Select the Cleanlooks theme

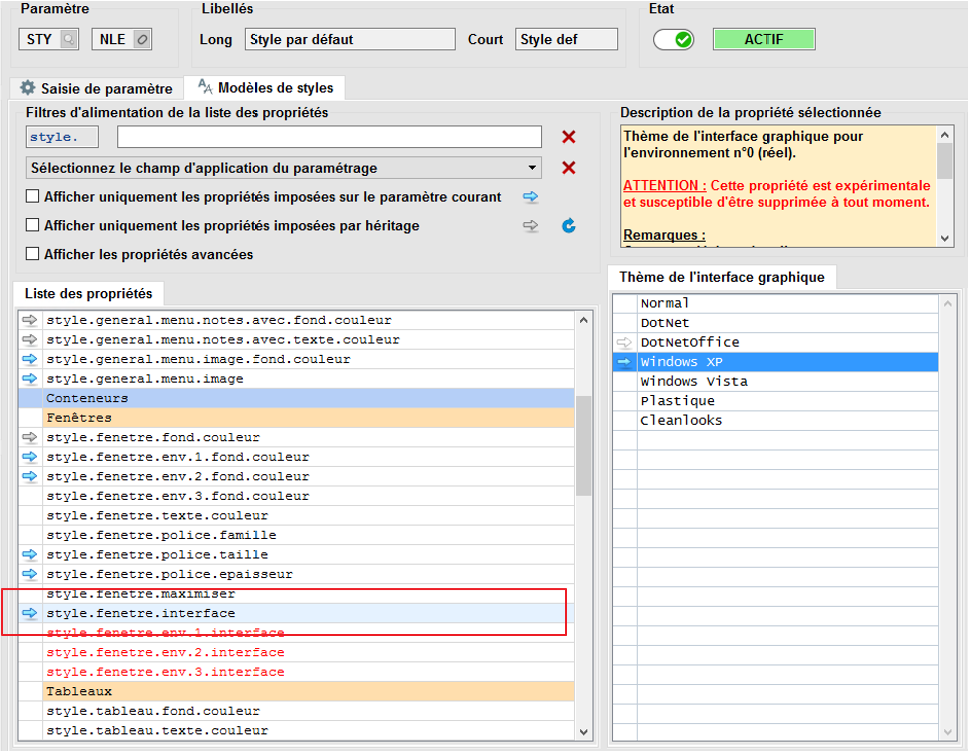tap(787, 421)
